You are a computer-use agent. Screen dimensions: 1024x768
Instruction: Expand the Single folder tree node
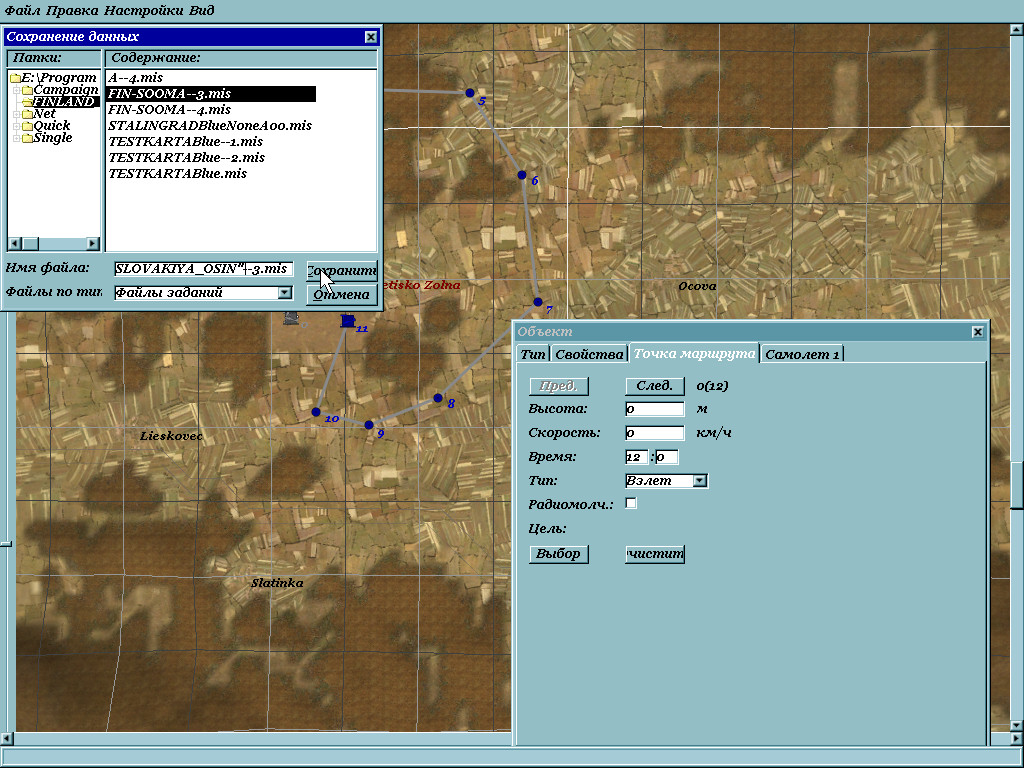coord(17,138)
